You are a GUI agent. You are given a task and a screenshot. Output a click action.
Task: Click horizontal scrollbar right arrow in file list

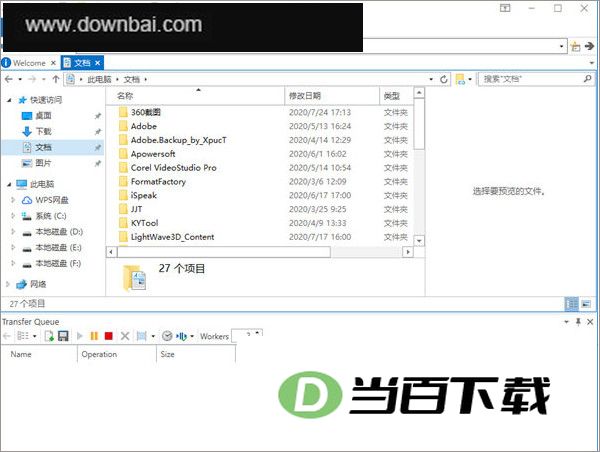408,252
